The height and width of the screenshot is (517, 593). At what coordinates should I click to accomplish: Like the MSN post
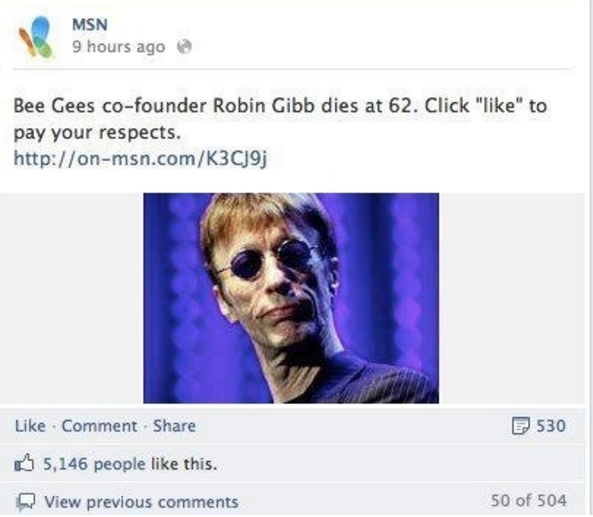click(x=30, y=426)
